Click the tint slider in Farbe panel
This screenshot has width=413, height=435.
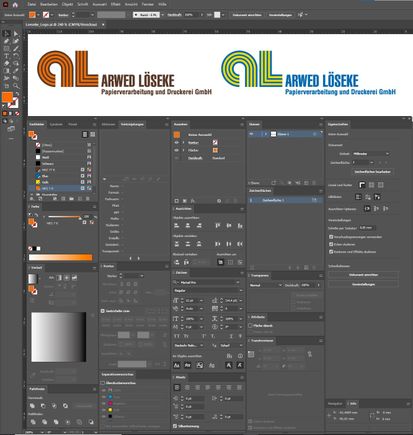(x=64, y=217)
